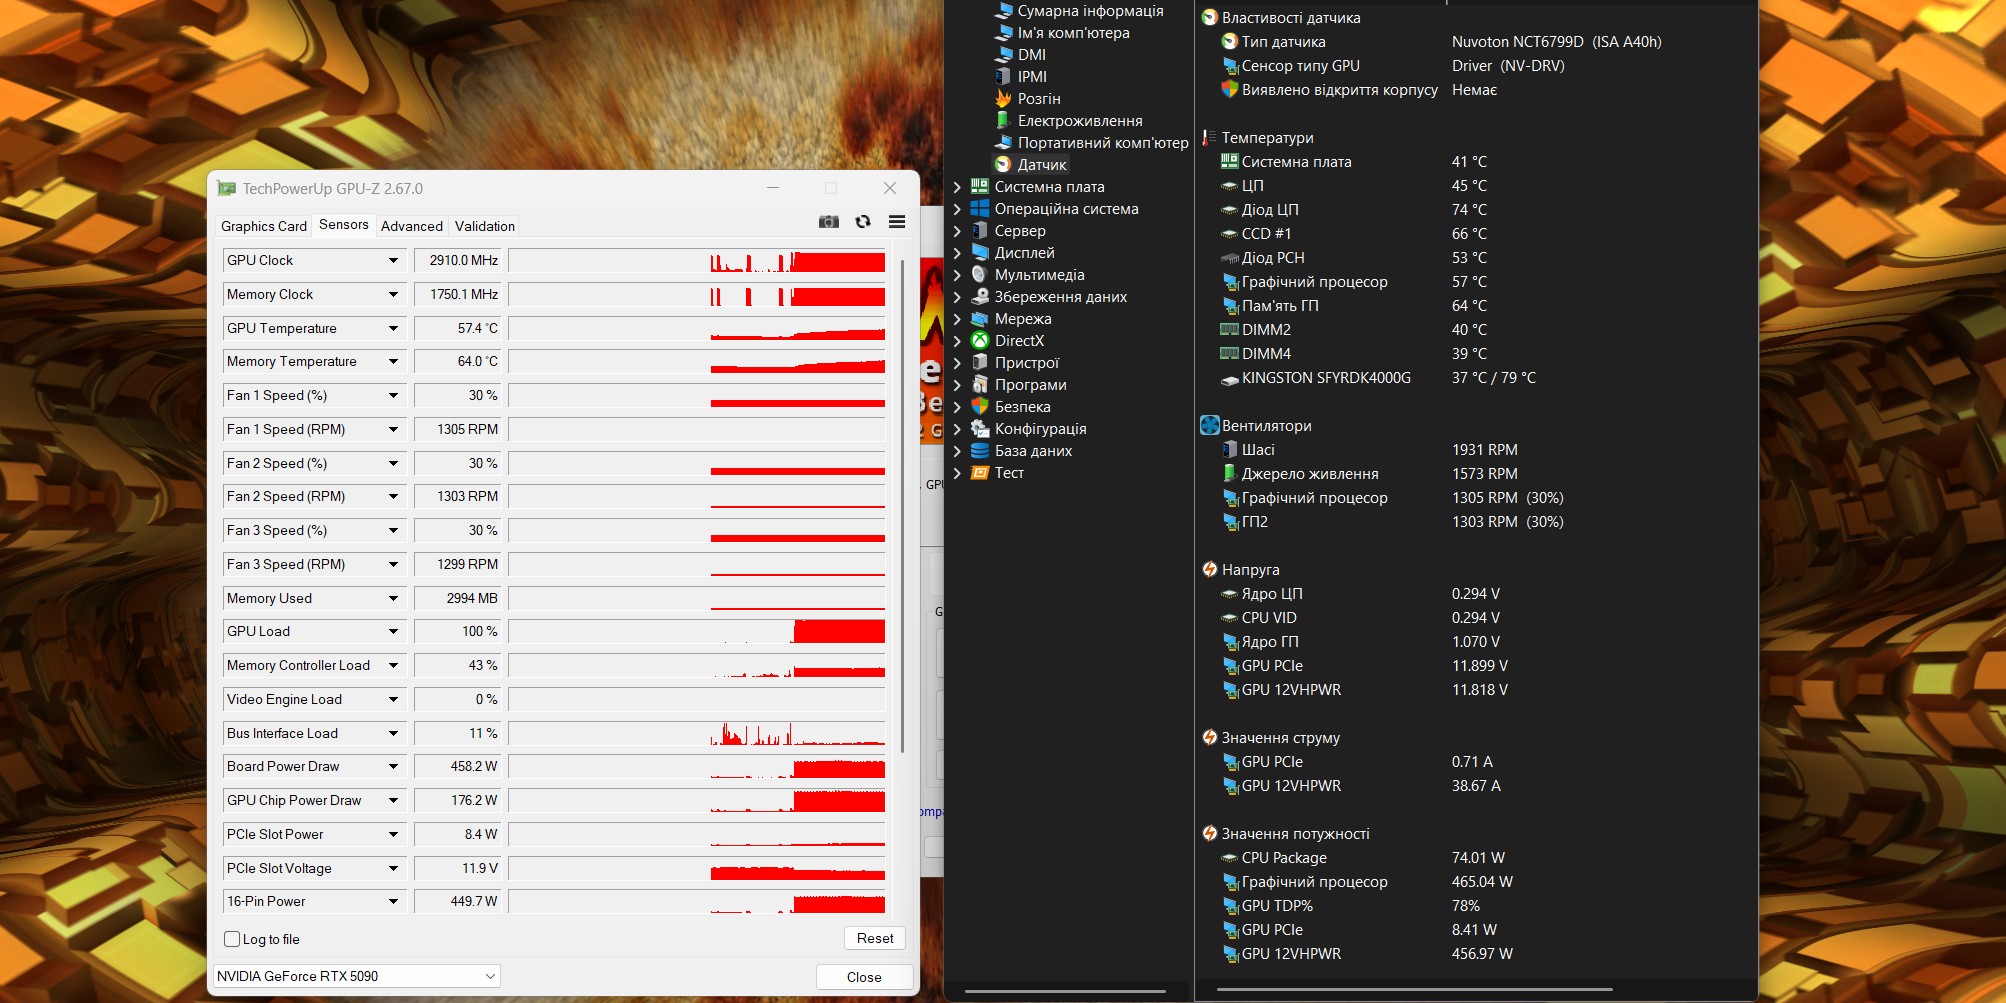Viewport: 2006px width, 1003px height.
Task: Expand the Системна плата tree node
Action: tap(957, 187)
